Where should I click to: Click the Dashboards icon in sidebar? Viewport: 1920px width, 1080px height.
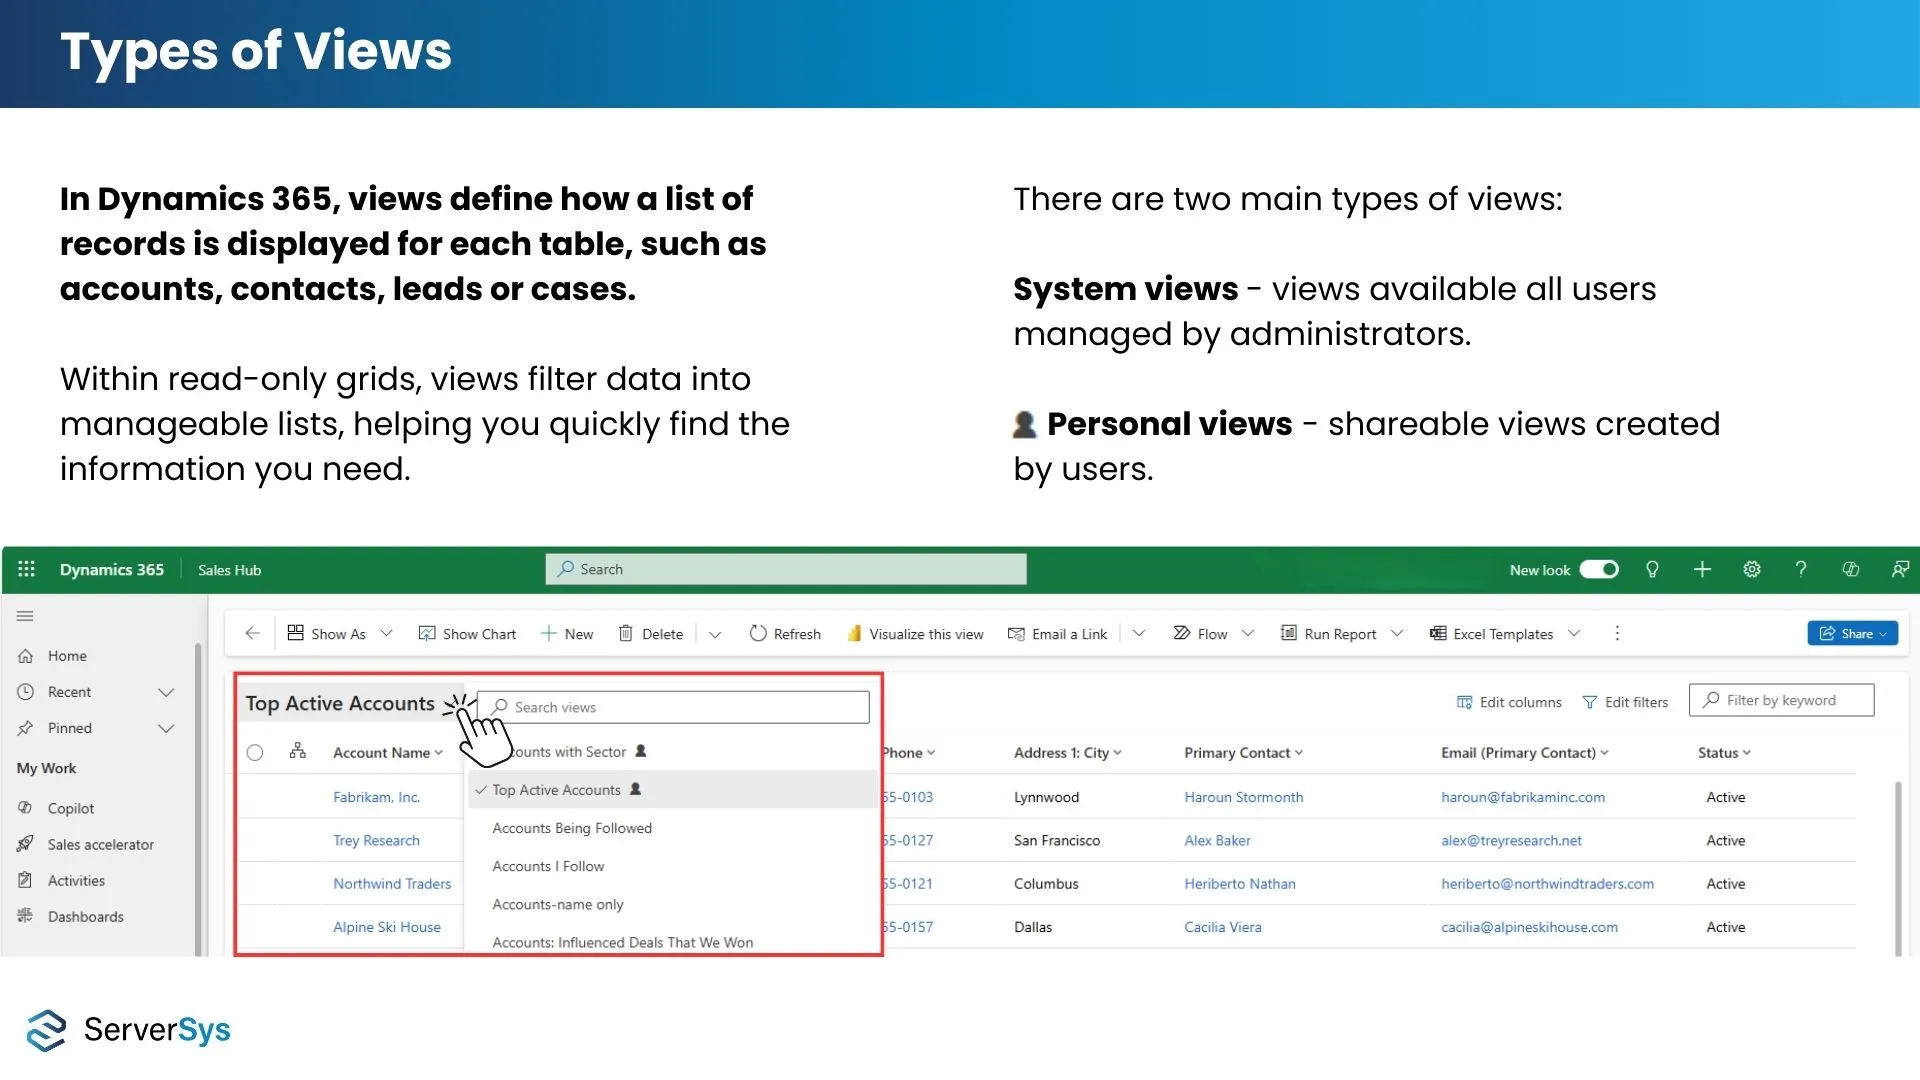(x=26, y=916)
